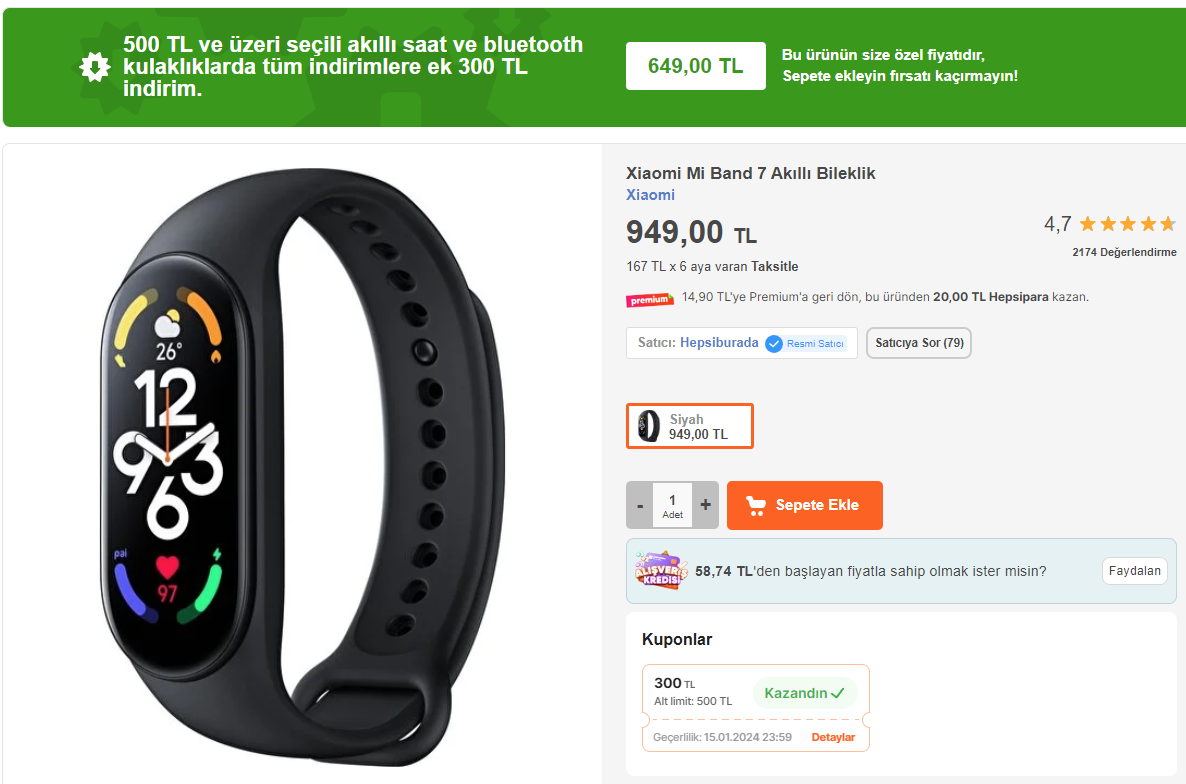Open the Hepsiburada seller link
Image resolution: width=1186 pixels, height=784 pixels.
pyautogui.click(x=719, y=342)
